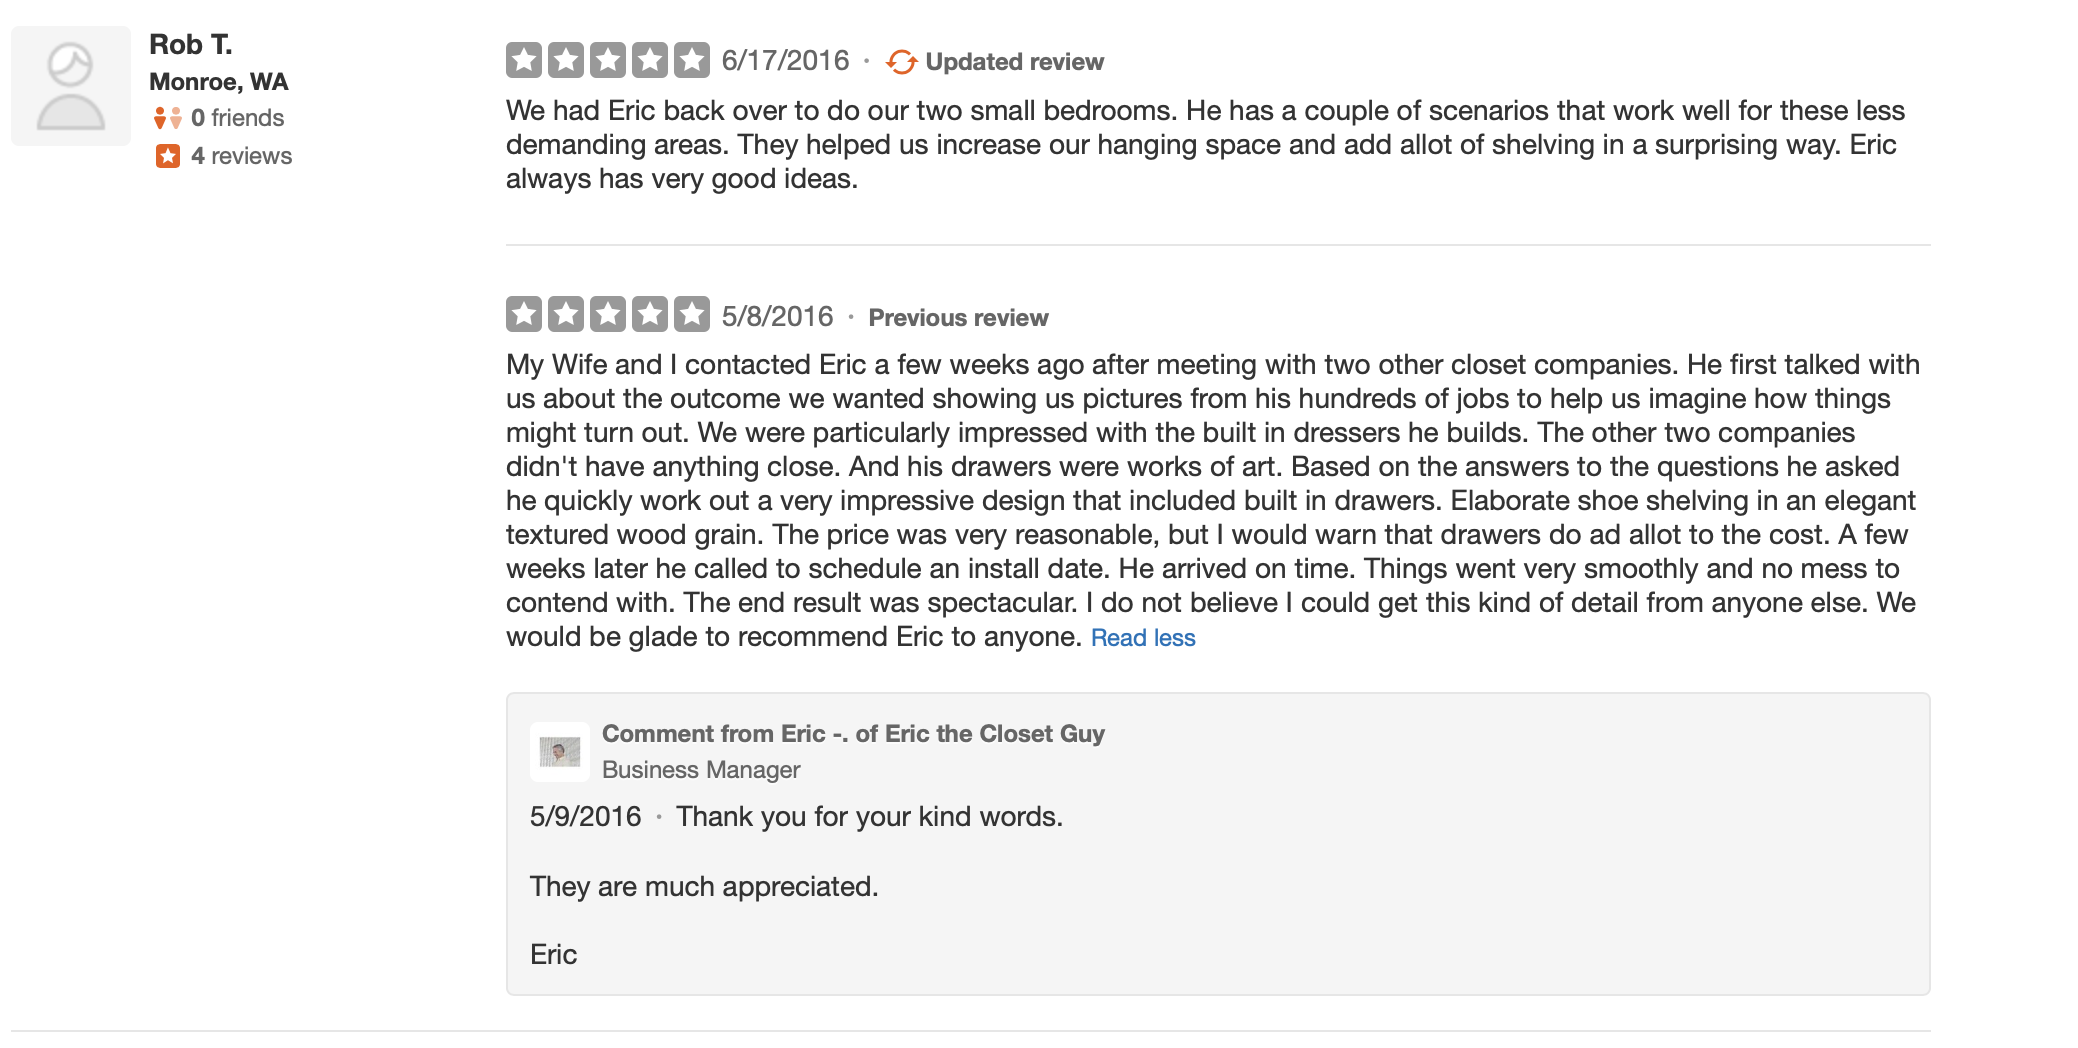Viewport: 2078px width, 1048px height.
Task: Click Rob T.'s default profile avatar
Action: (71, 86)
